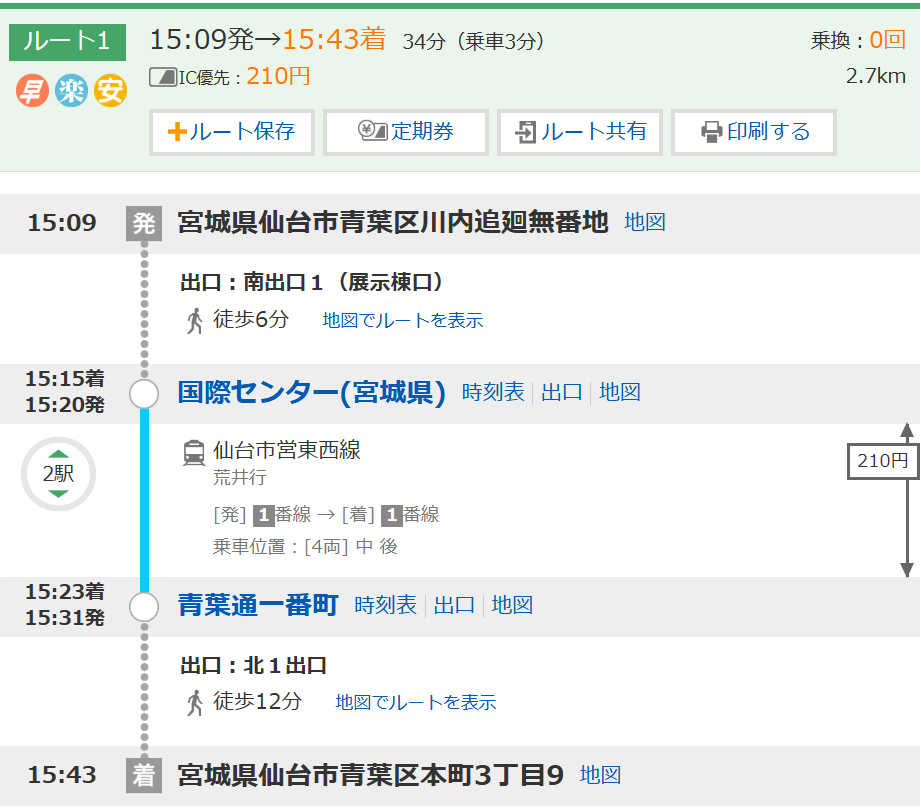Open the 定期券 commuter pass button
This screenshot has width=921, height=808.
pos(406,132)
